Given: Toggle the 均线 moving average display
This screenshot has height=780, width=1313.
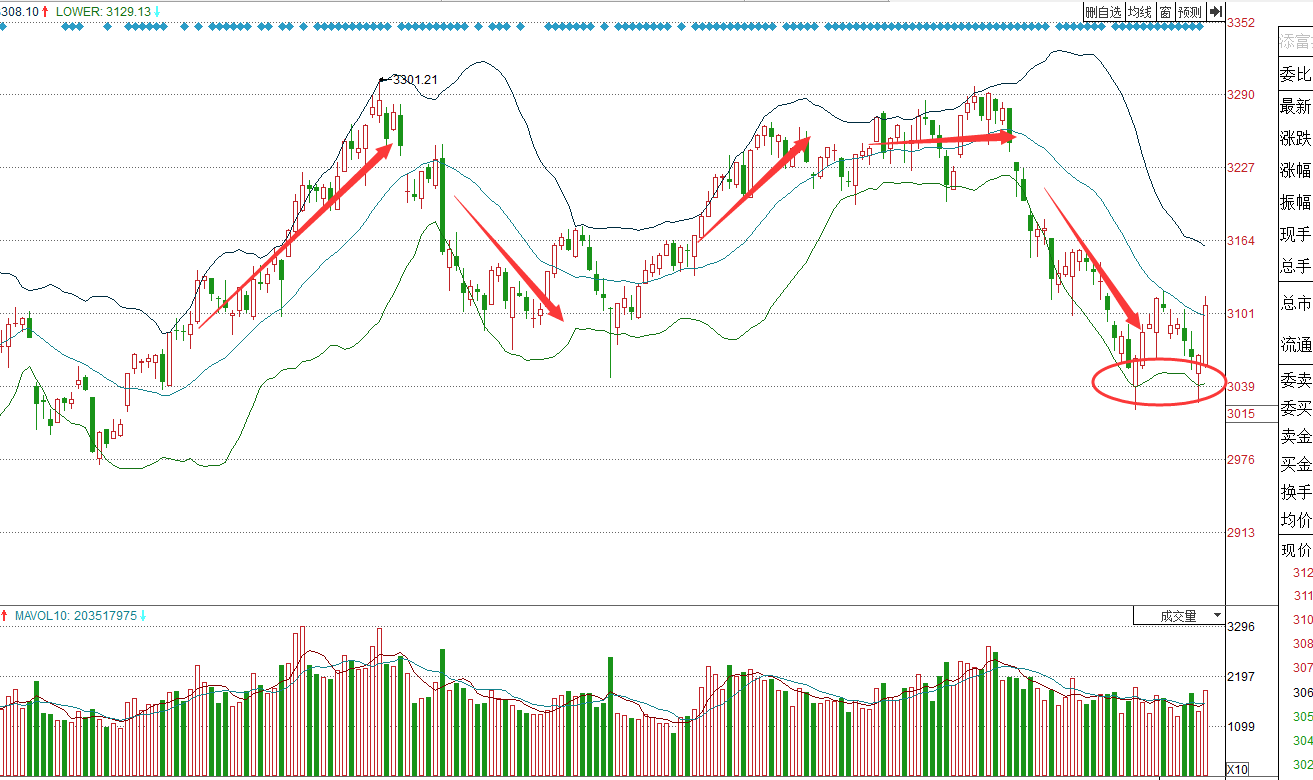Looking at the screenshot, I should click(1140, 12).
